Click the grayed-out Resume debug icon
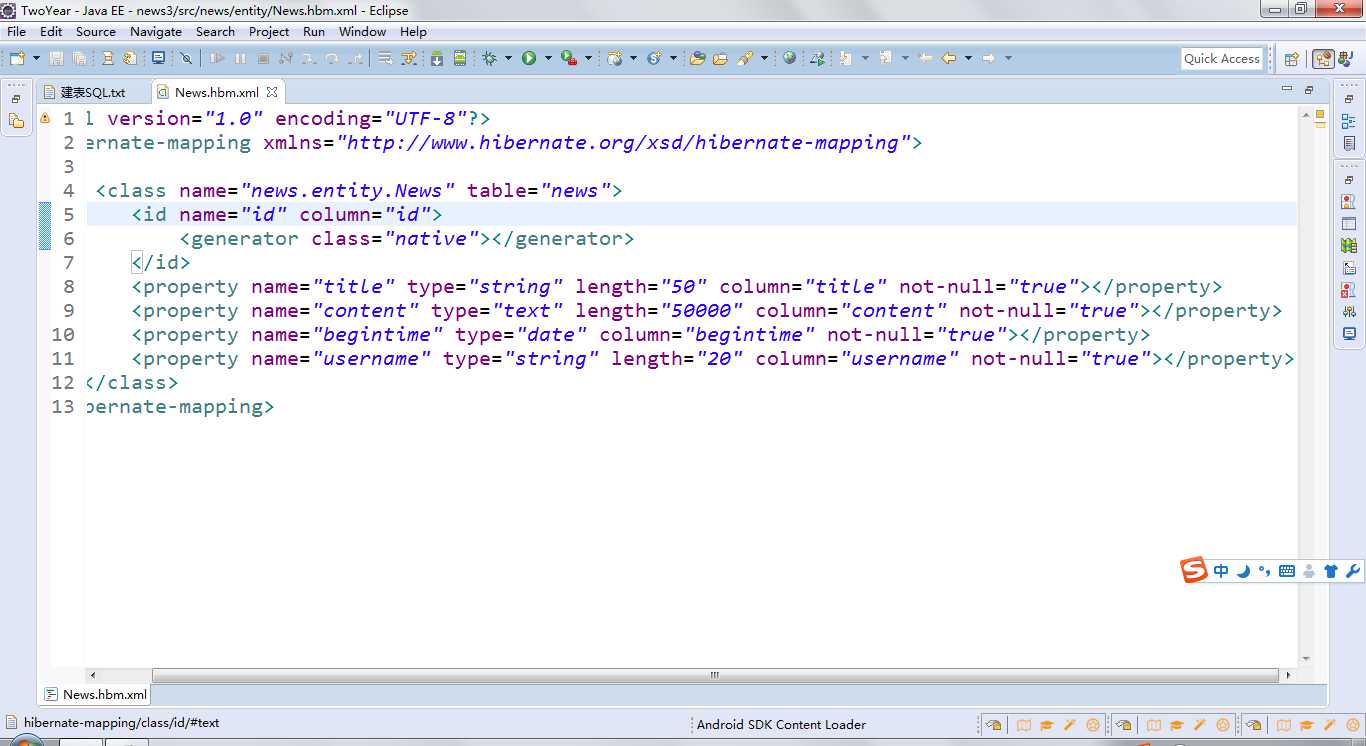The height and width of the screenshot is (746, 1366). [x=217, y=58]
